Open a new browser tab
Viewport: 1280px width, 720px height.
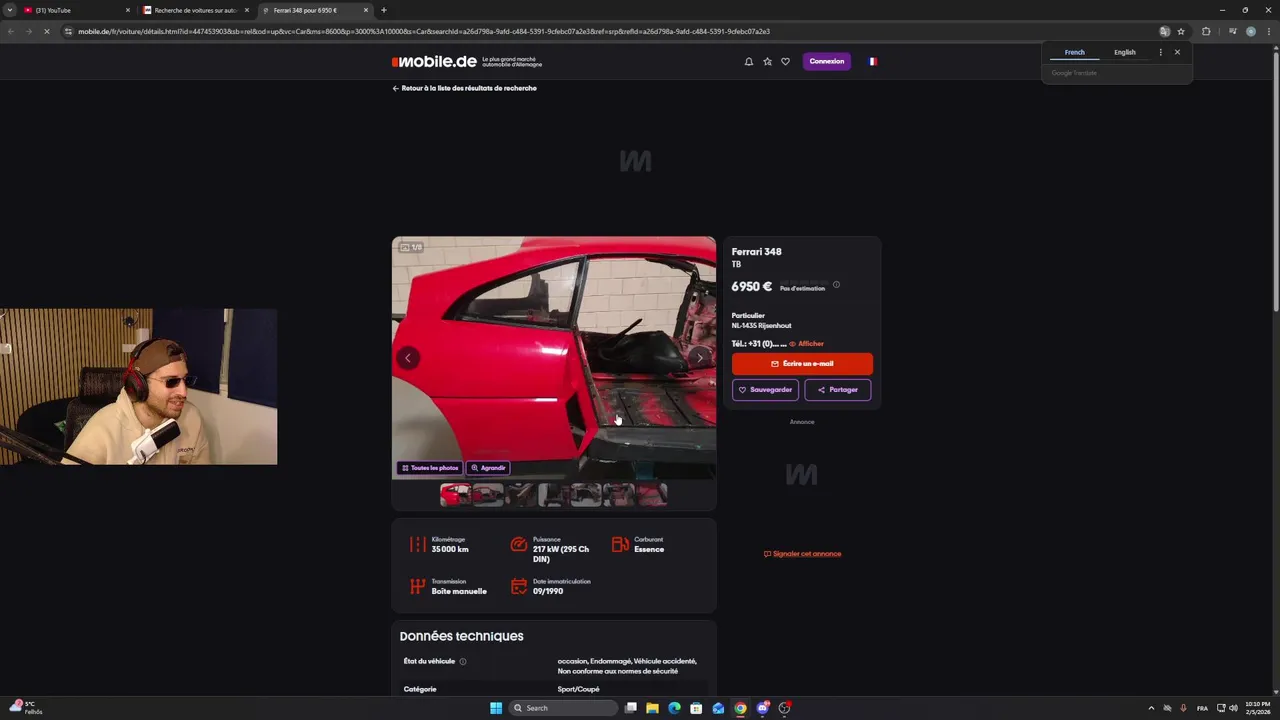384,10
